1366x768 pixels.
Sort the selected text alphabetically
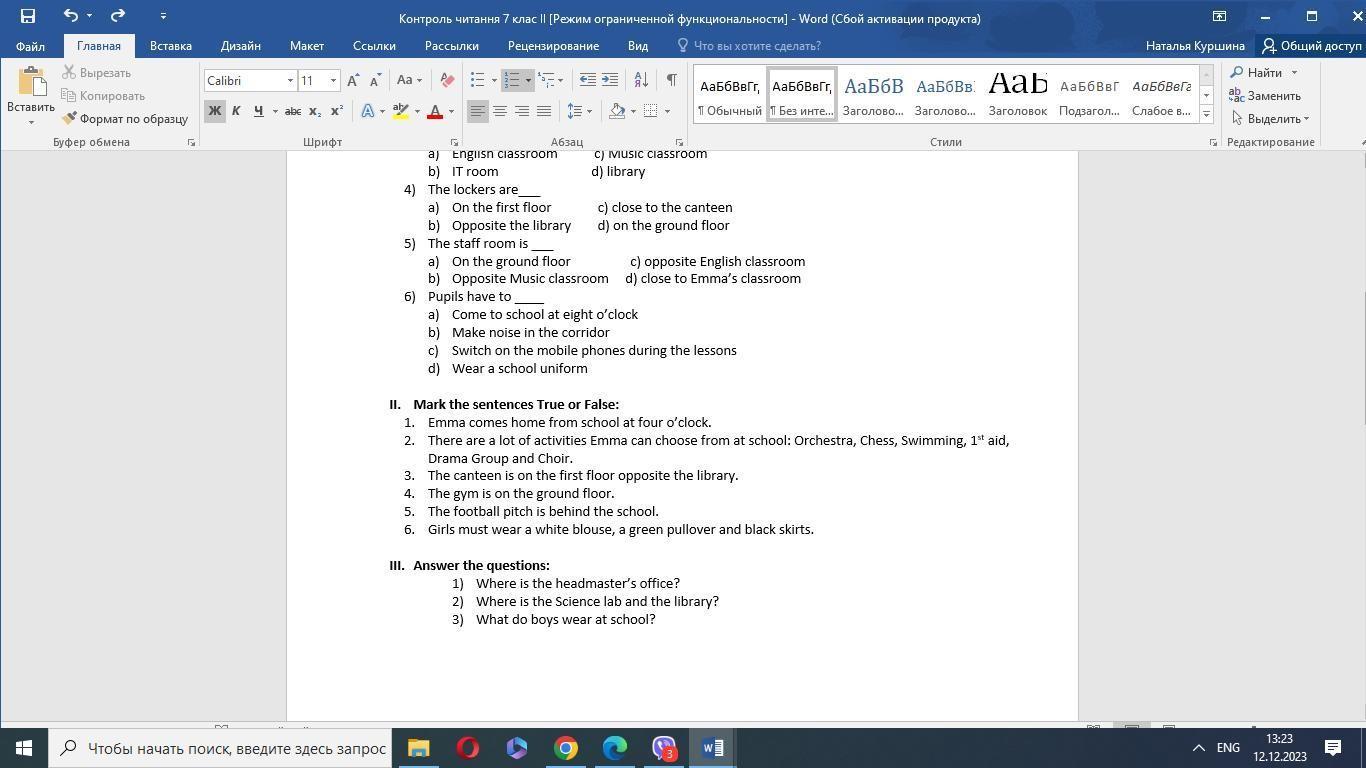[641, 80]
